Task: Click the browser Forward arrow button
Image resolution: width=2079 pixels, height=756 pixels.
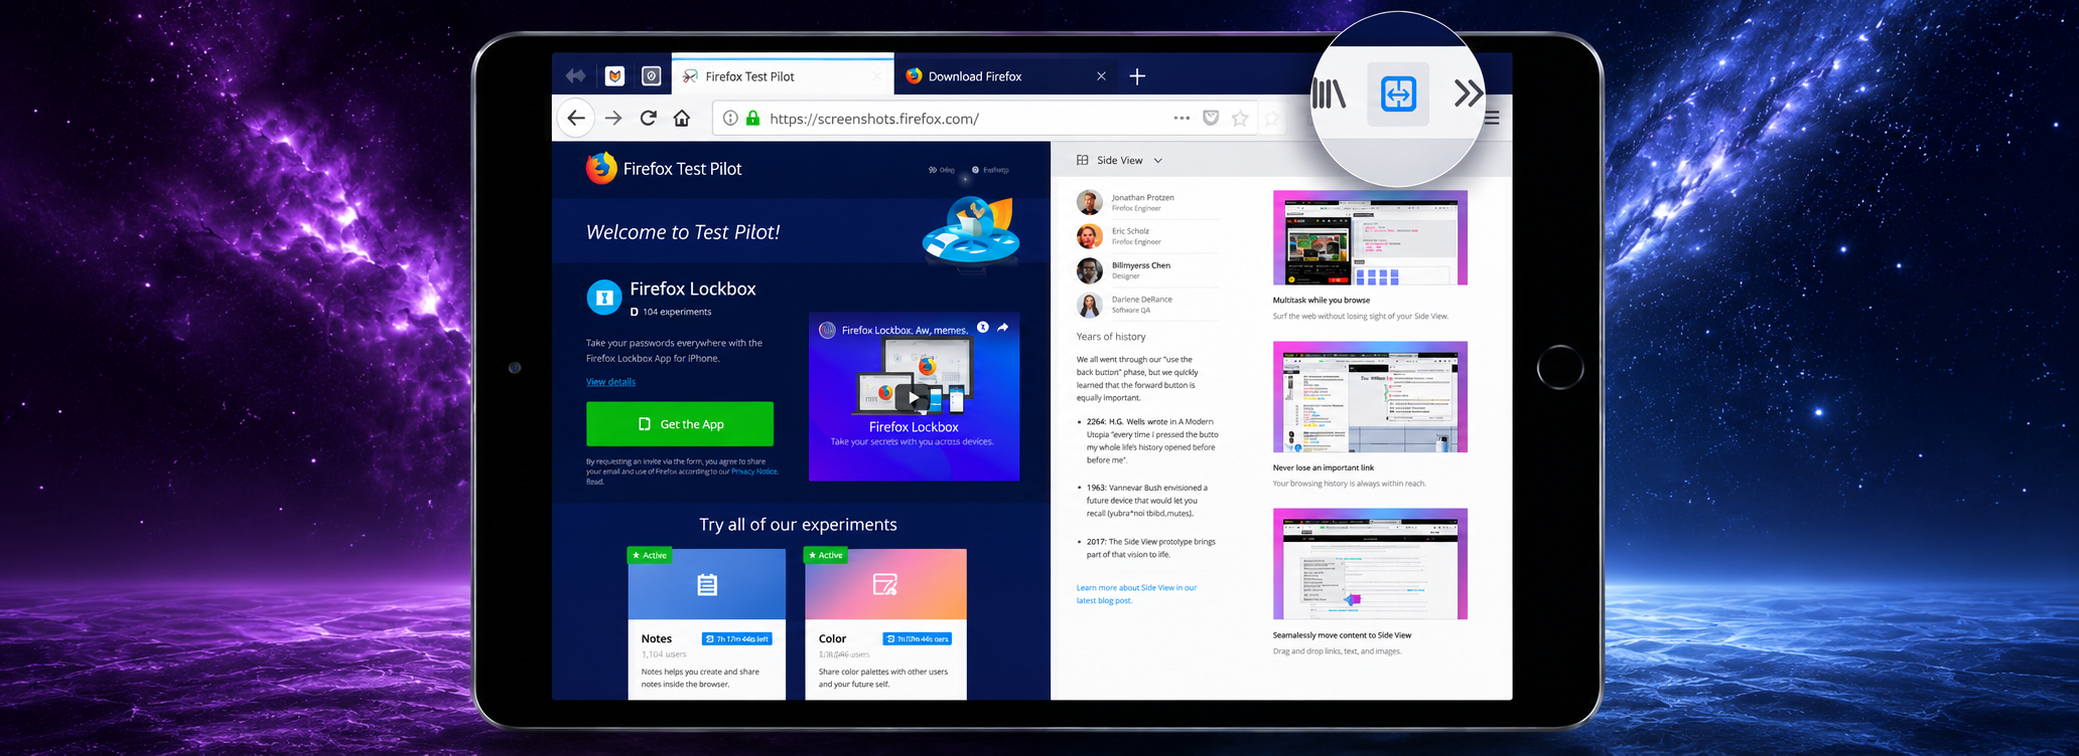Action: point(613,118)
